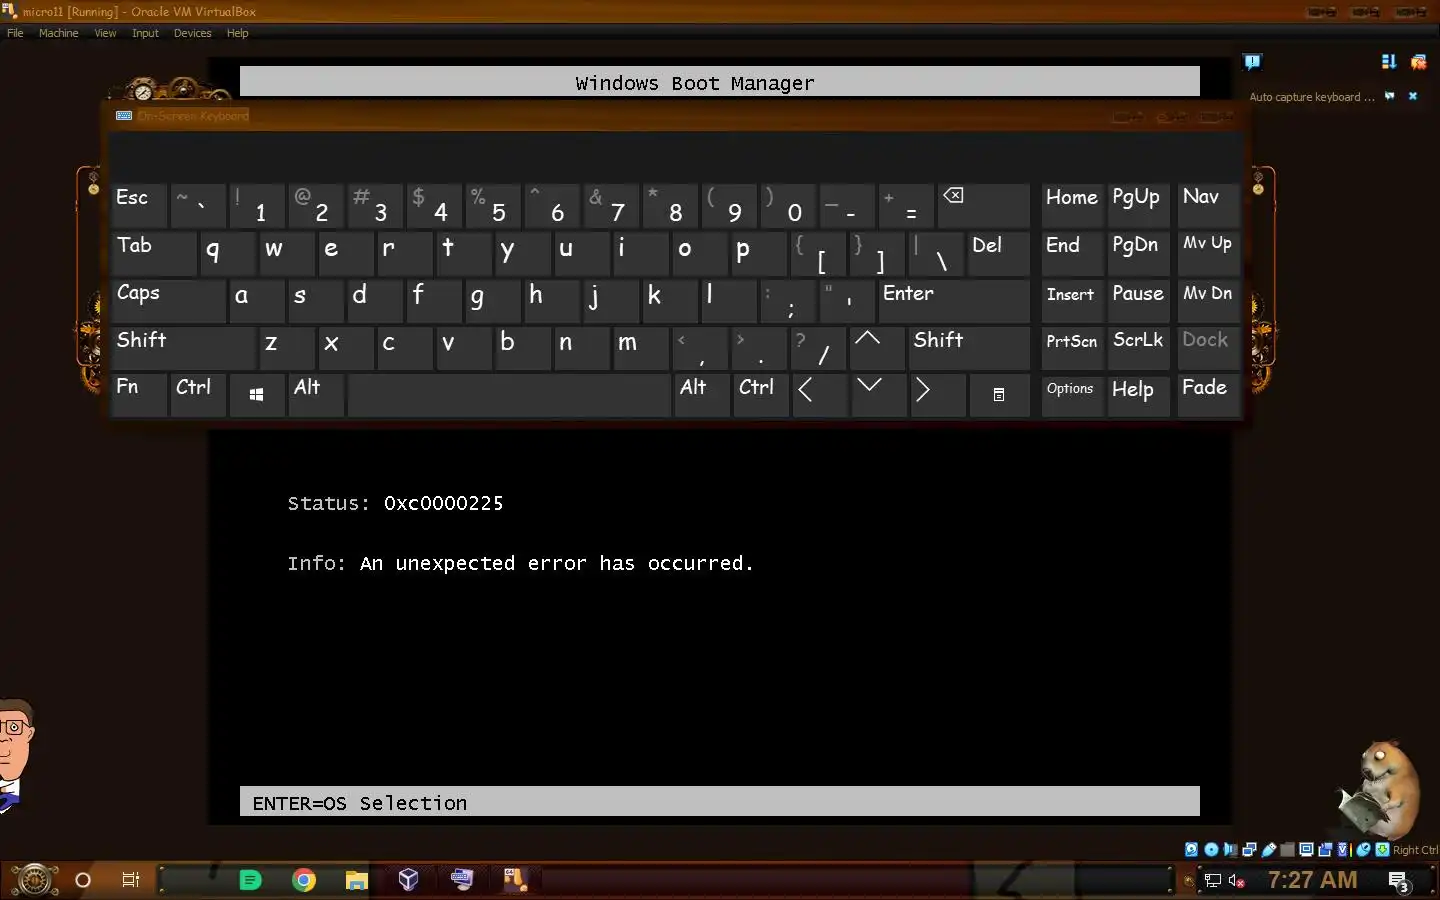This screenshot has height=900, width=1440.
Task: Click the green chat app taskbar icon
Action: click(251, 880)
